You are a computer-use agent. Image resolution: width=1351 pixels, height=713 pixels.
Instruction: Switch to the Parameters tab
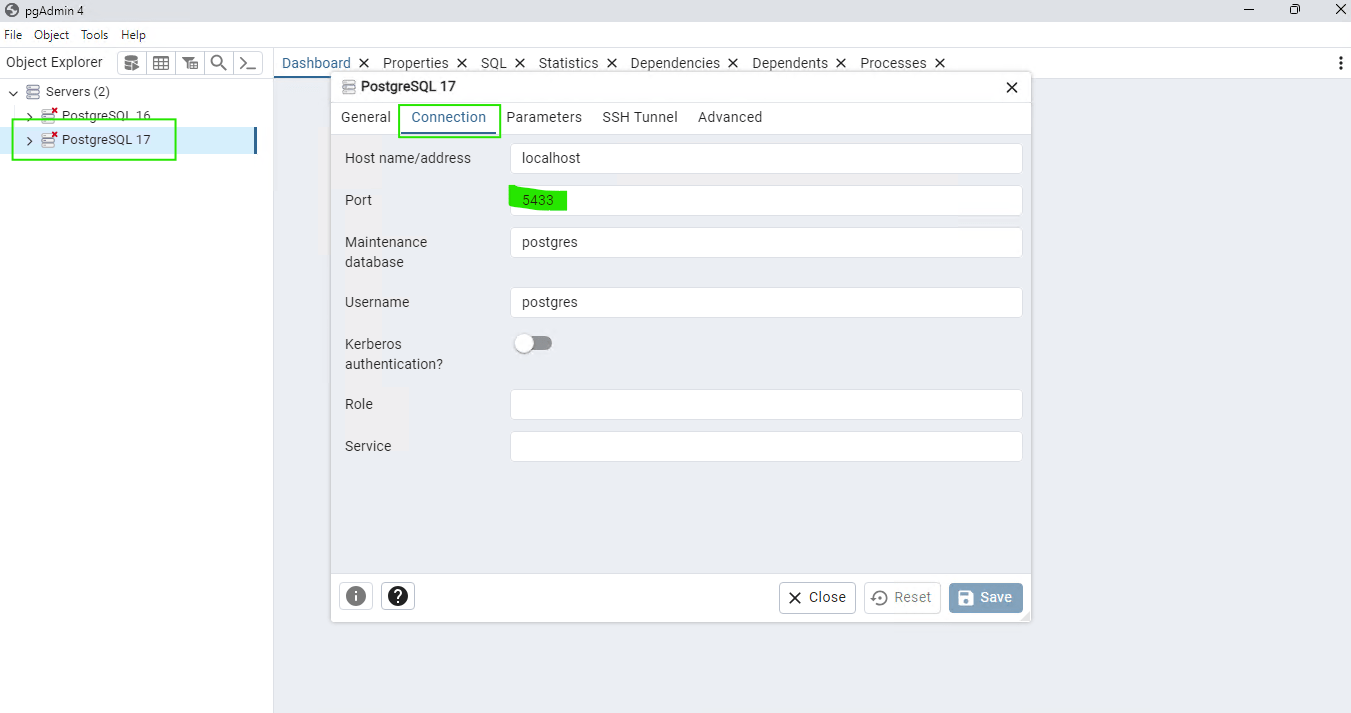click(544, 117)
